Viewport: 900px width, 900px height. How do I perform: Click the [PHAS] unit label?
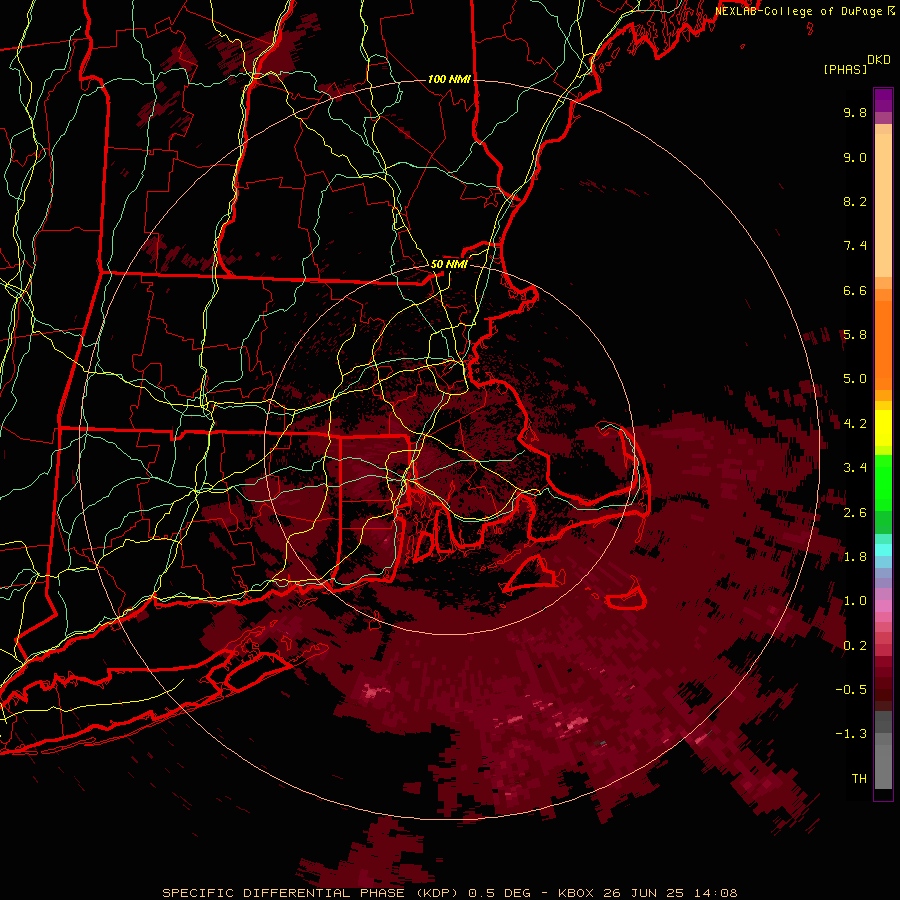tap(845, 69)
